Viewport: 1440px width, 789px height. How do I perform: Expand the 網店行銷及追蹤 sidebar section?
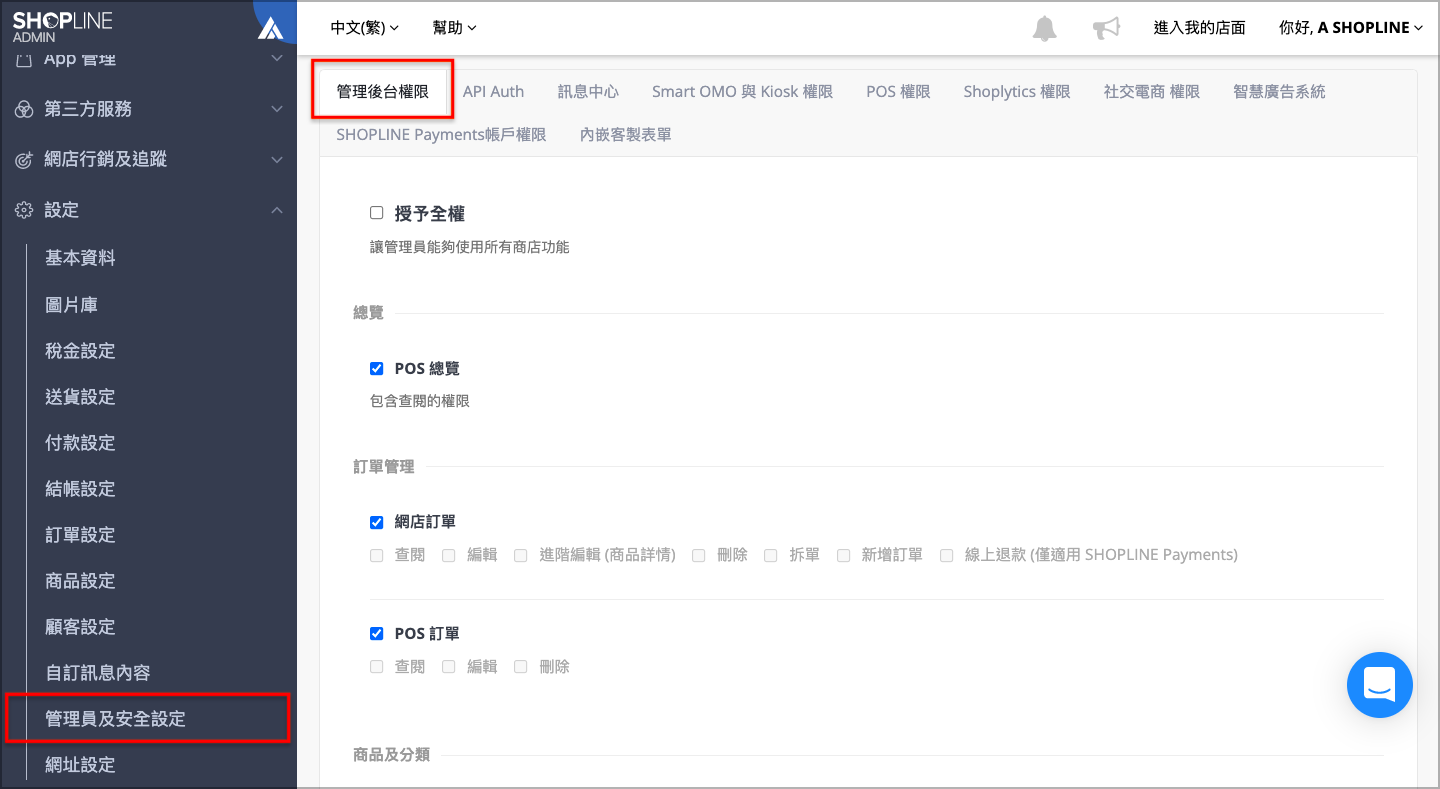tap(148, 159)
